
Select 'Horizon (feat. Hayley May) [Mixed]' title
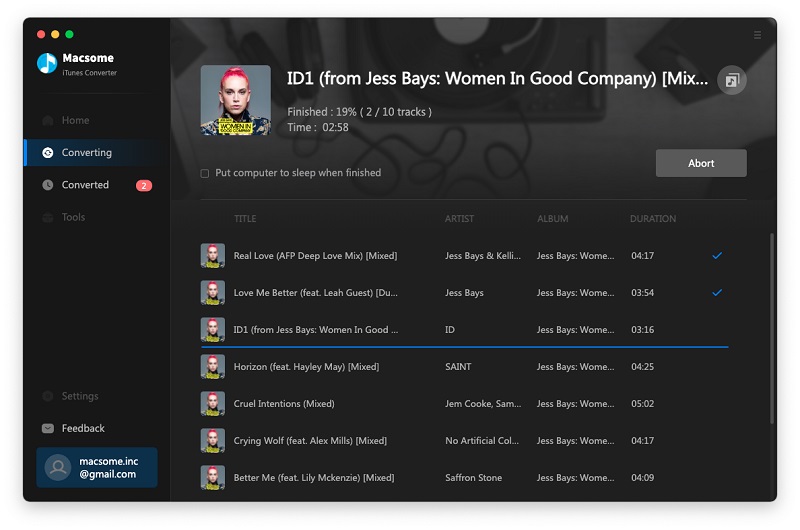click(x=306, y=367)
